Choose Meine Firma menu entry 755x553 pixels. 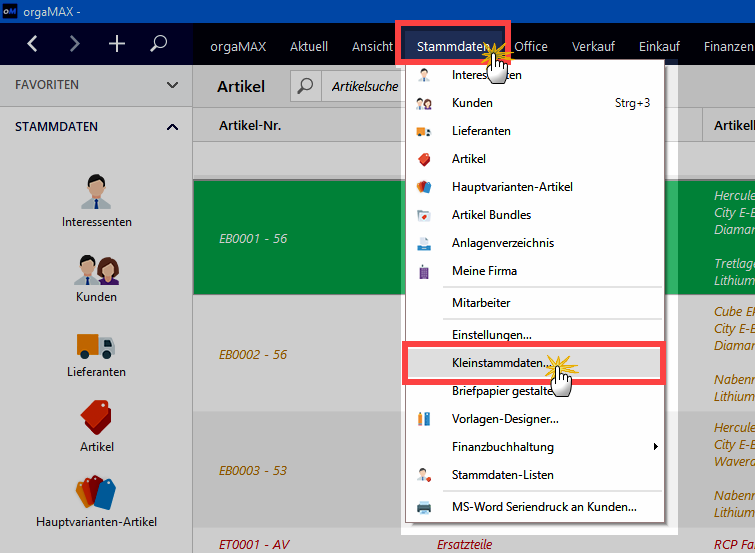click(534, 271)
